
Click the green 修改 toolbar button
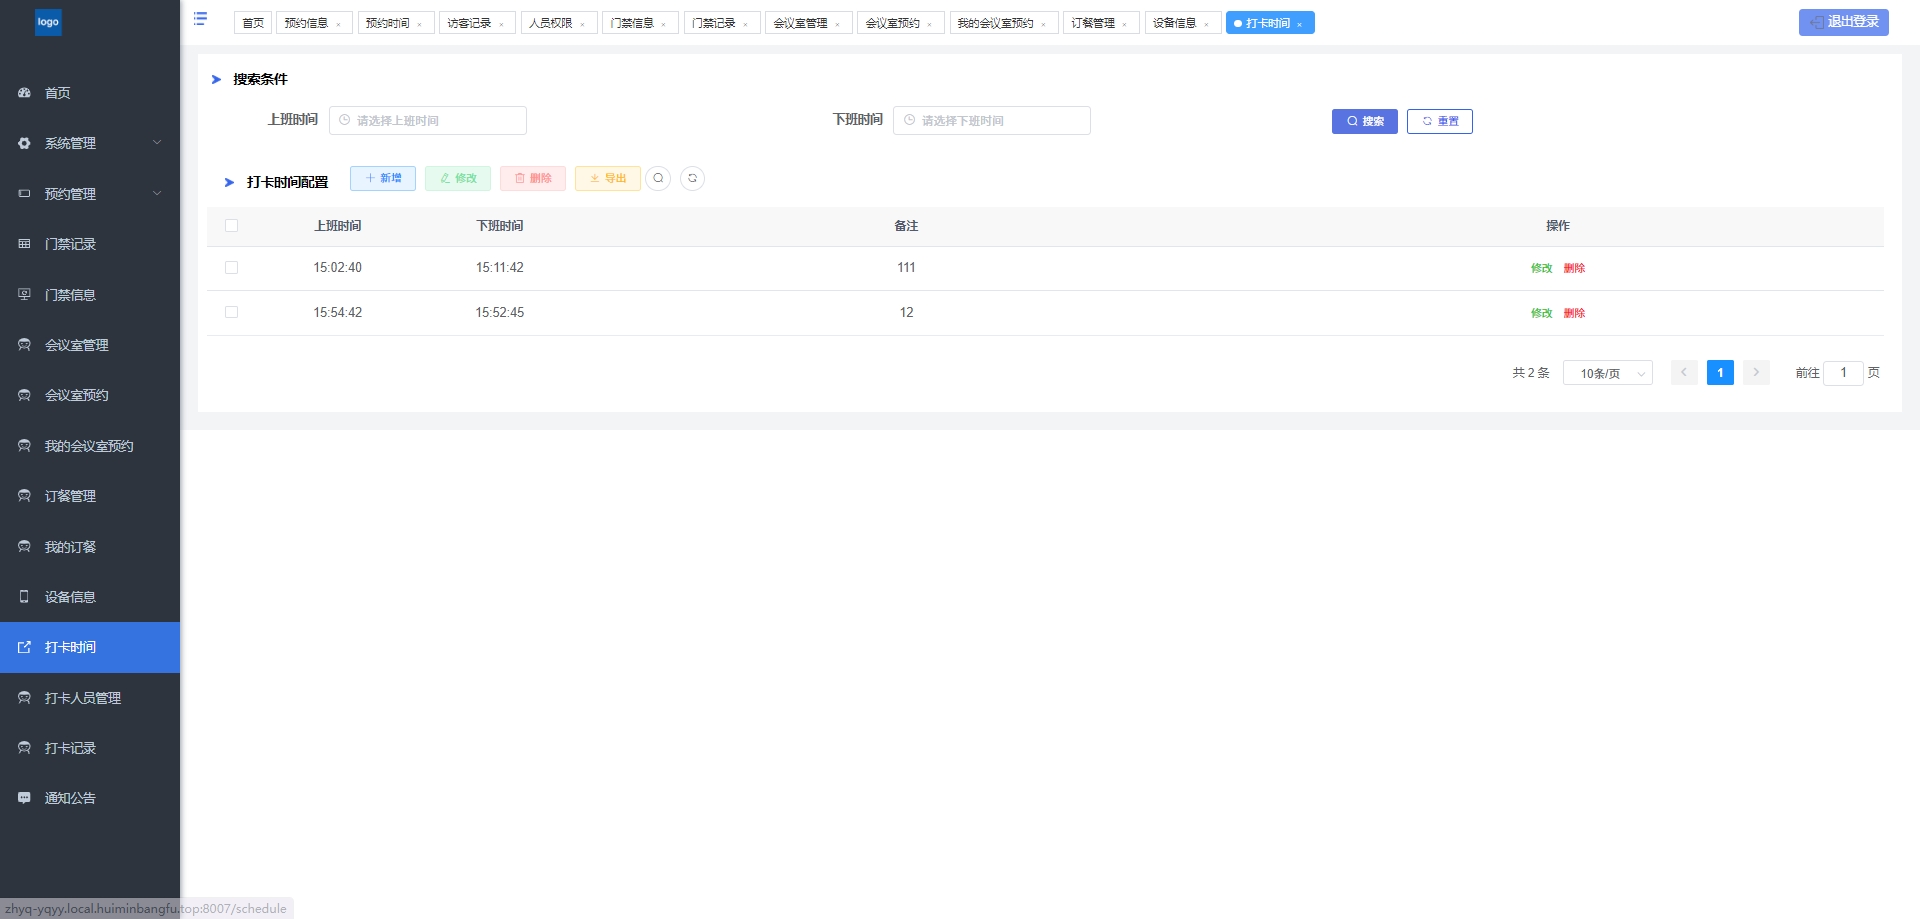click(458, 178)
